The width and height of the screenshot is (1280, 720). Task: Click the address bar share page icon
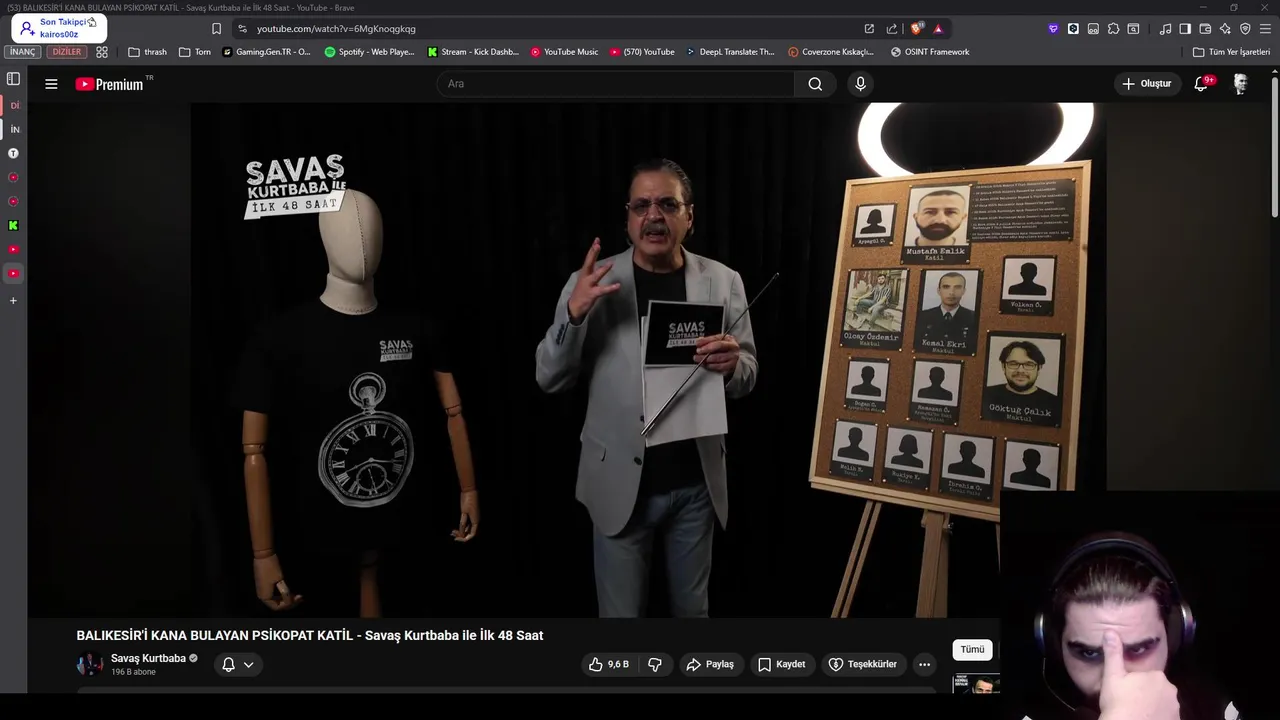892,28
